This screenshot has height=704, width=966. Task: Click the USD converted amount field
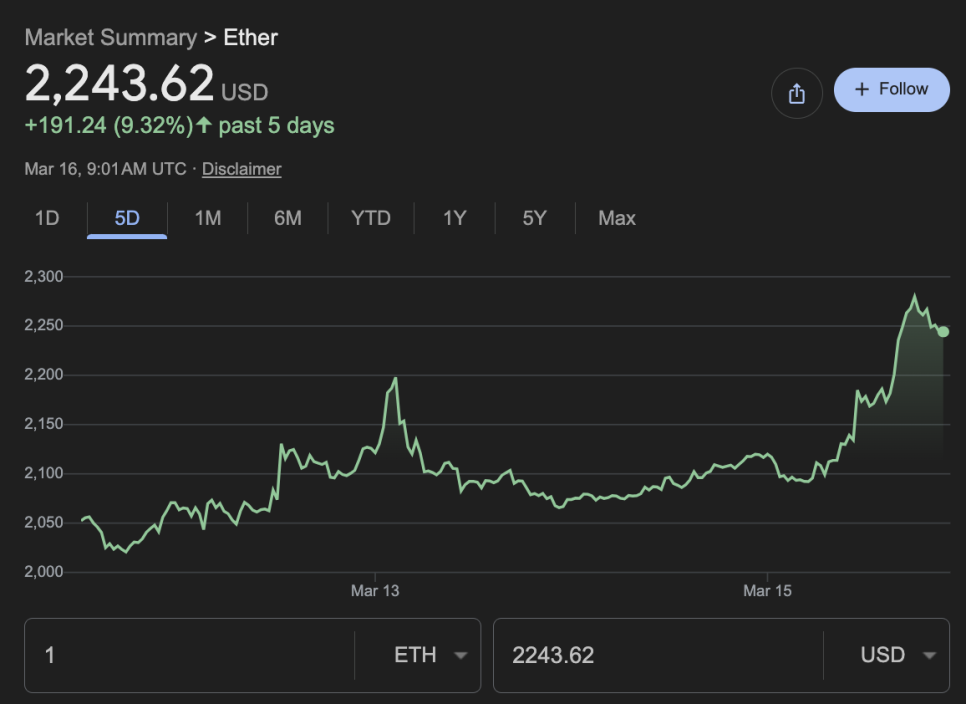[655, 655]
